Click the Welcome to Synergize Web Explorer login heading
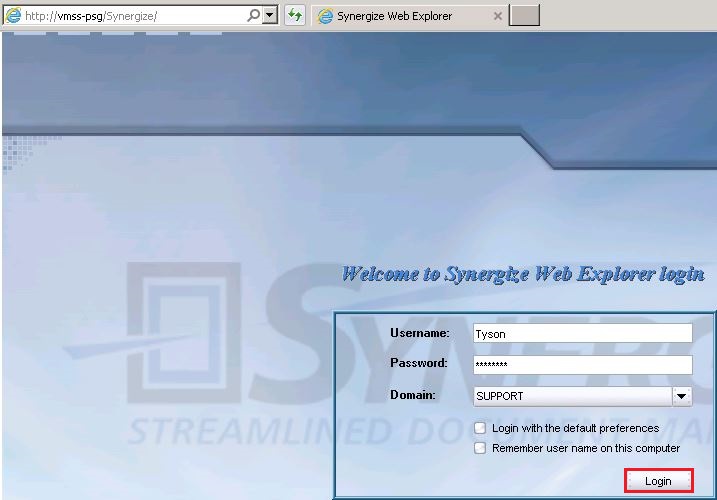Viewport: 717px width, 500px height. pyautogui.click(x=523, y=274)
